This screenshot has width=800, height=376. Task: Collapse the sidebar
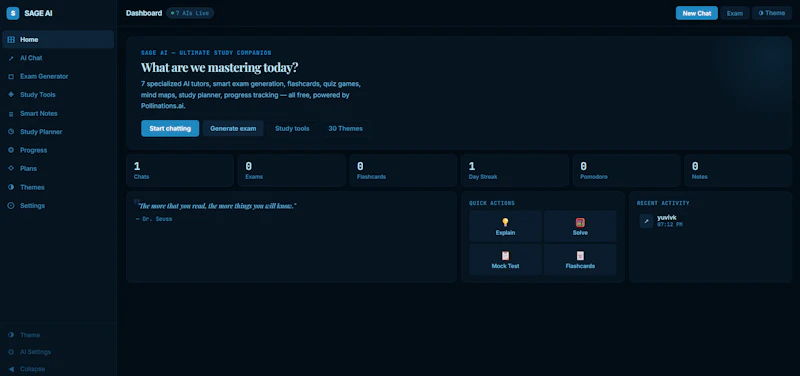coord(58,369)
